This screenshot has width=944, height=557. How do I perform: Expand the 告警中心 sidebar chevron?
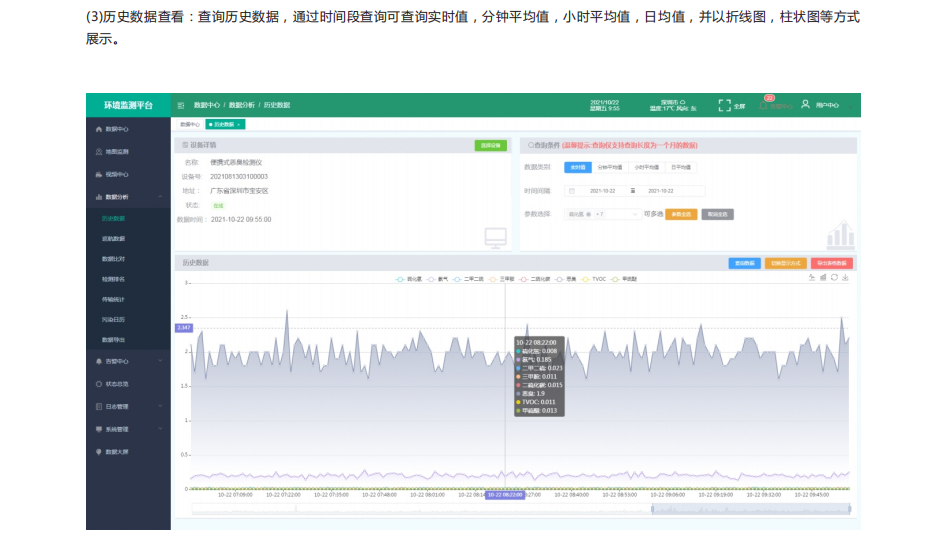160,361
